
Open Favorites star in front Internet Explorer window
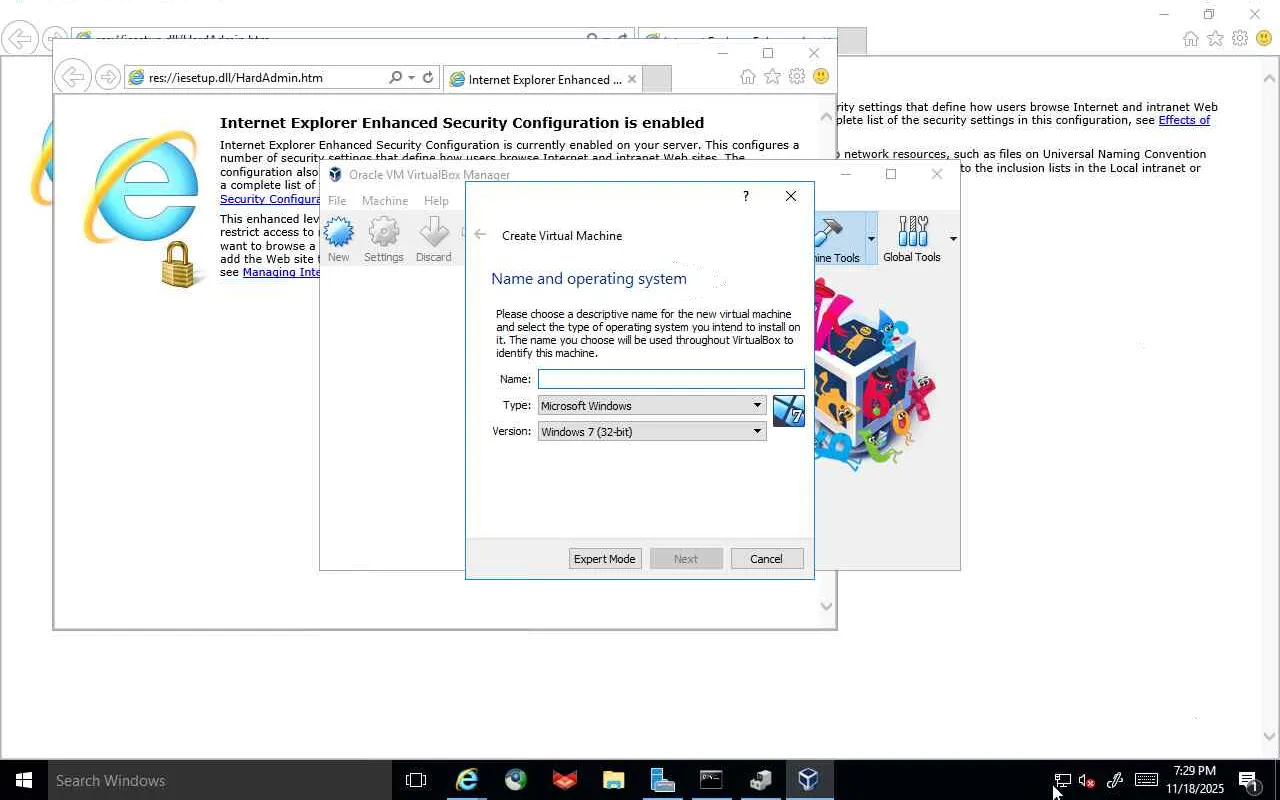click(772, 77)
